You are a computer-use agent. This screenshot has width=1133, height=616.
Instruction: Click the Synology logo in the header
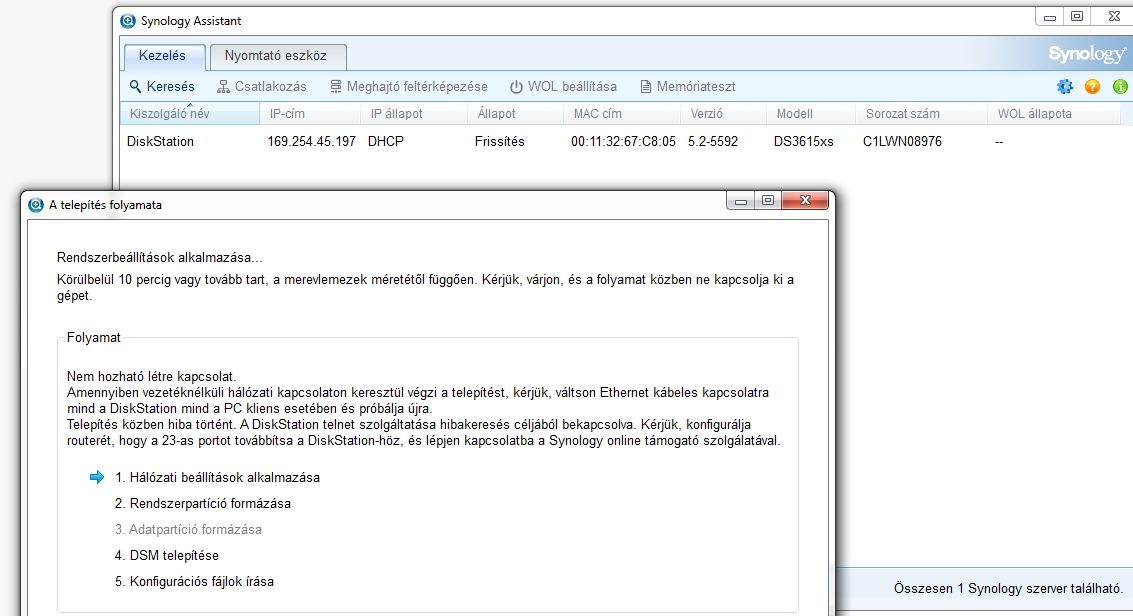[x=1087, y=54]
